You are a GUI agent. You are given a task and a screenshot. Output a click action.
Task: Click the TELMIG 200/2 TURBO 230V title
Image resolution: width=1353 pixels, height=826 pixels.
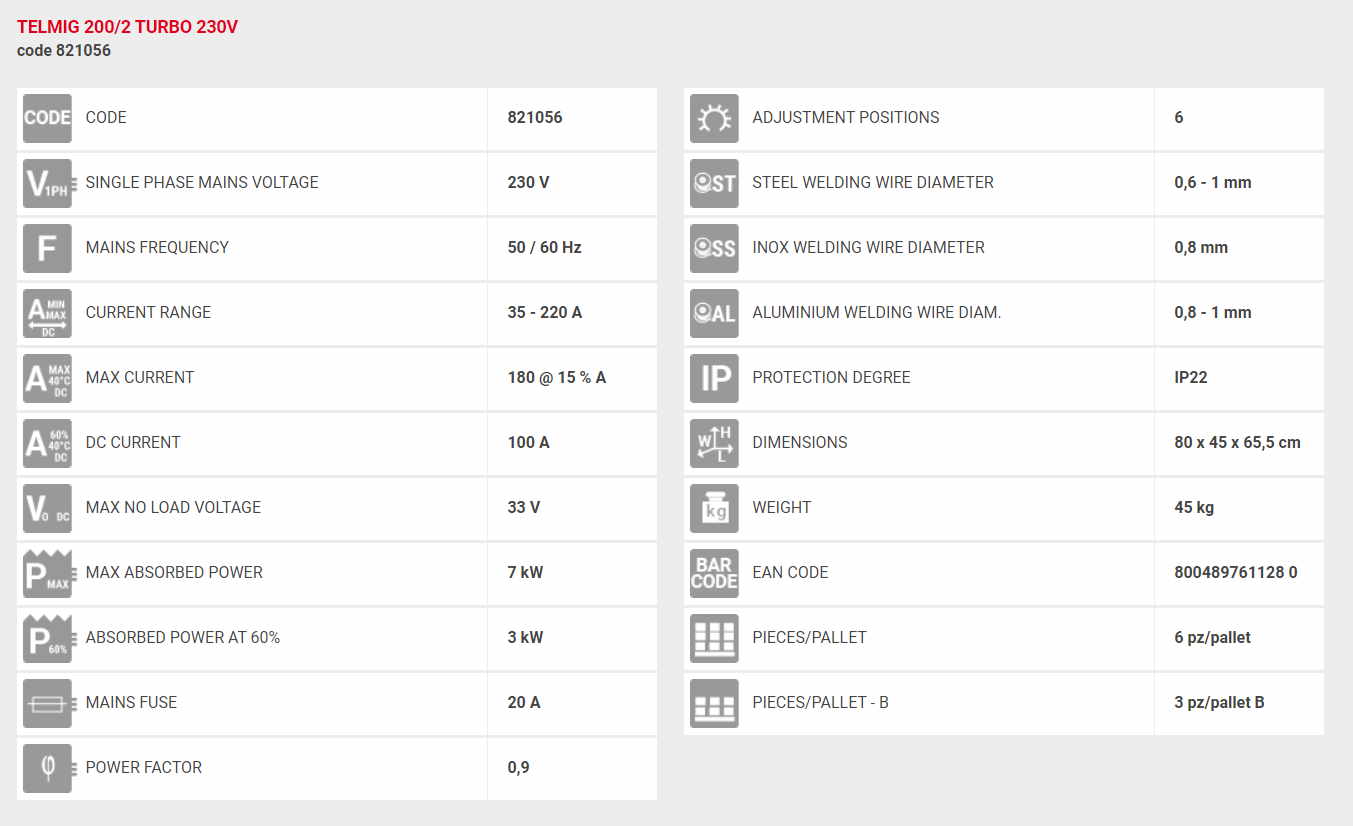click(x=127, y=27)
